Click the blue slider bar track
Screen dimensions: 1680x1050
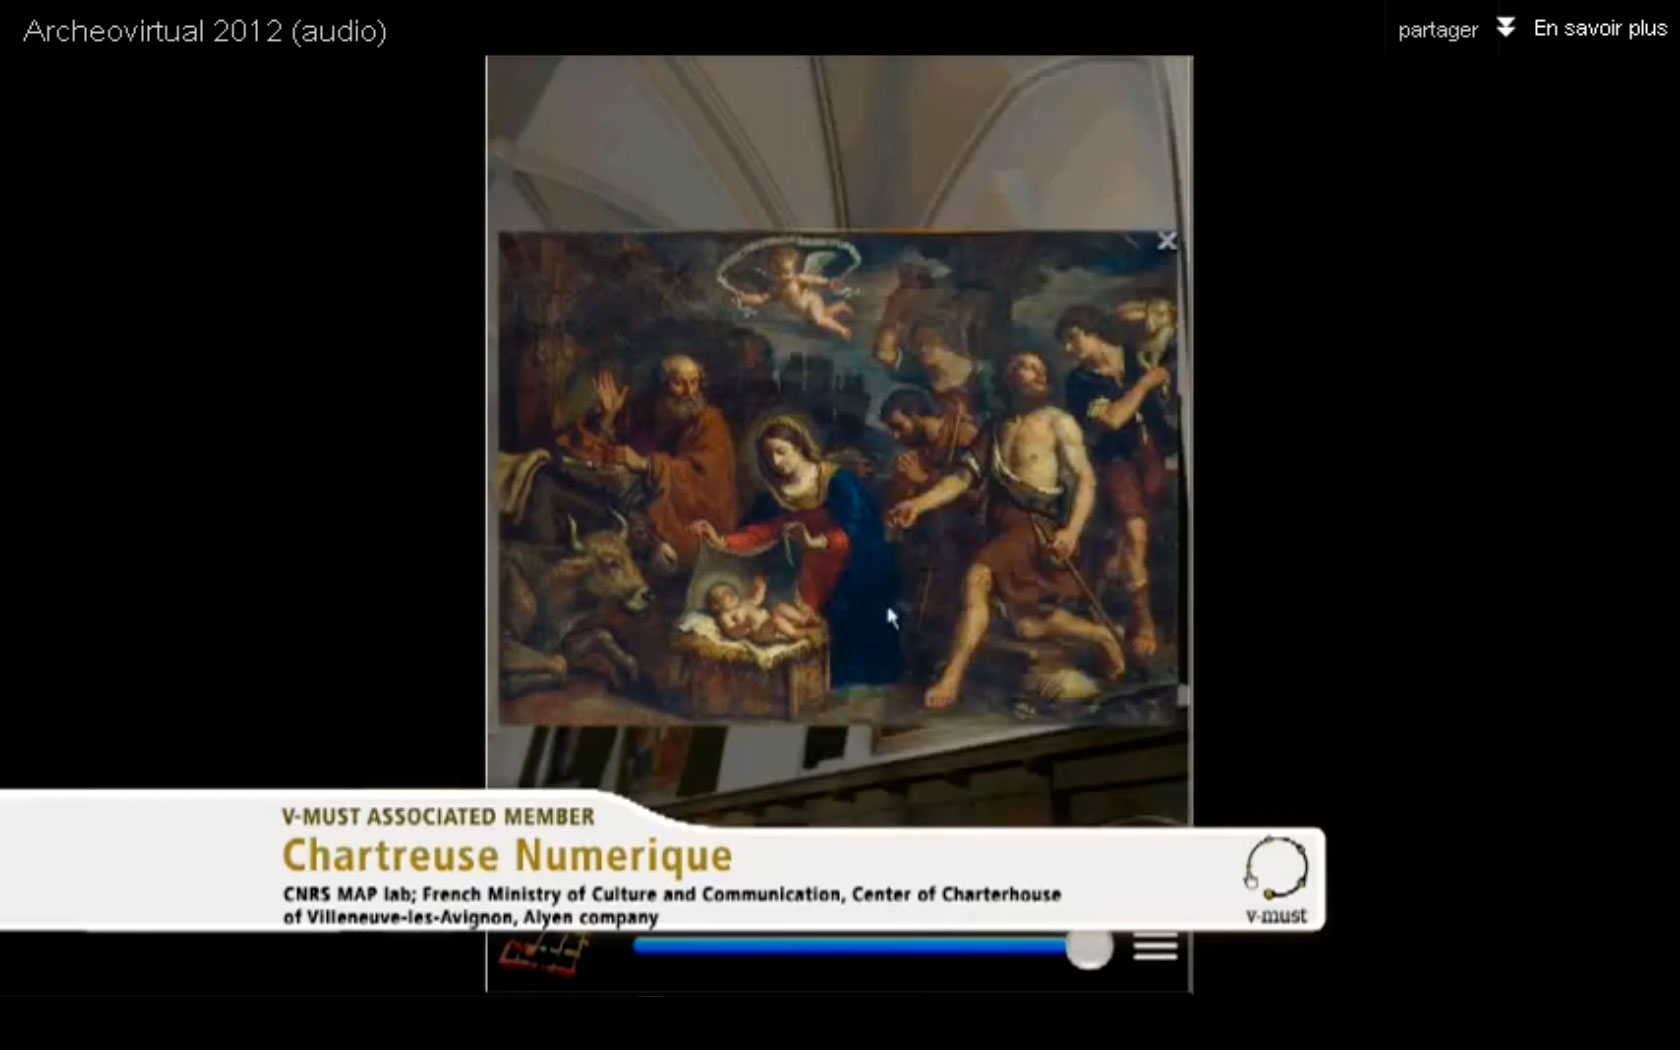pos(851,945)
